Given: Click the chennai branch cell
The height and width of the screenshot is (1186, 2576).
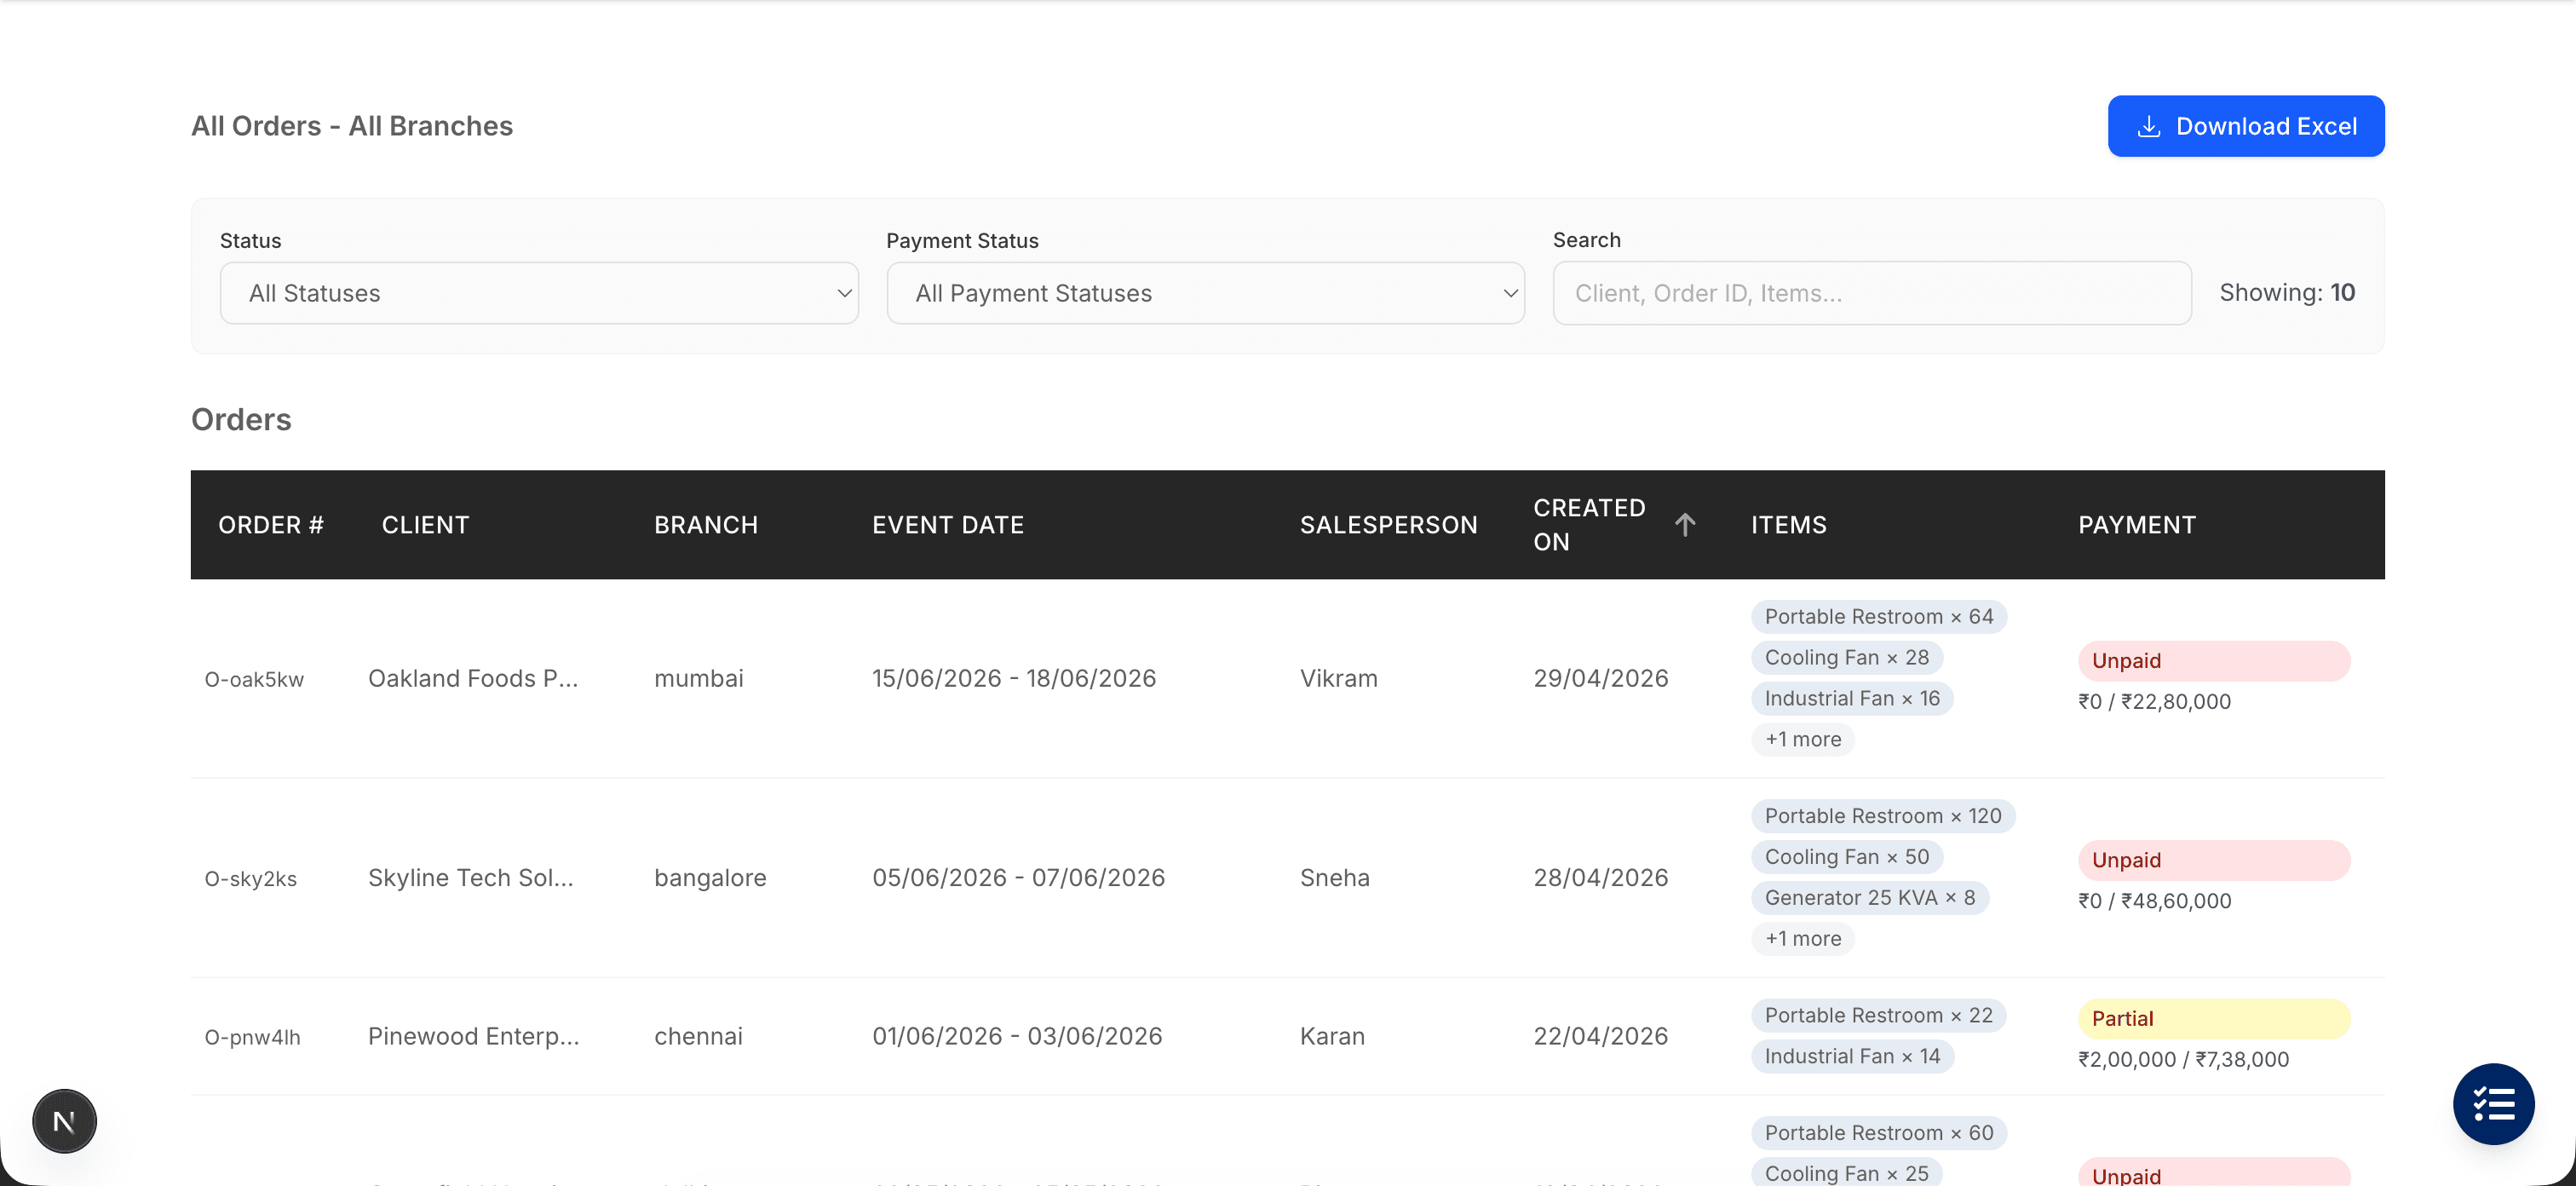Looking at the screenshot, I should pos(698,1037).
